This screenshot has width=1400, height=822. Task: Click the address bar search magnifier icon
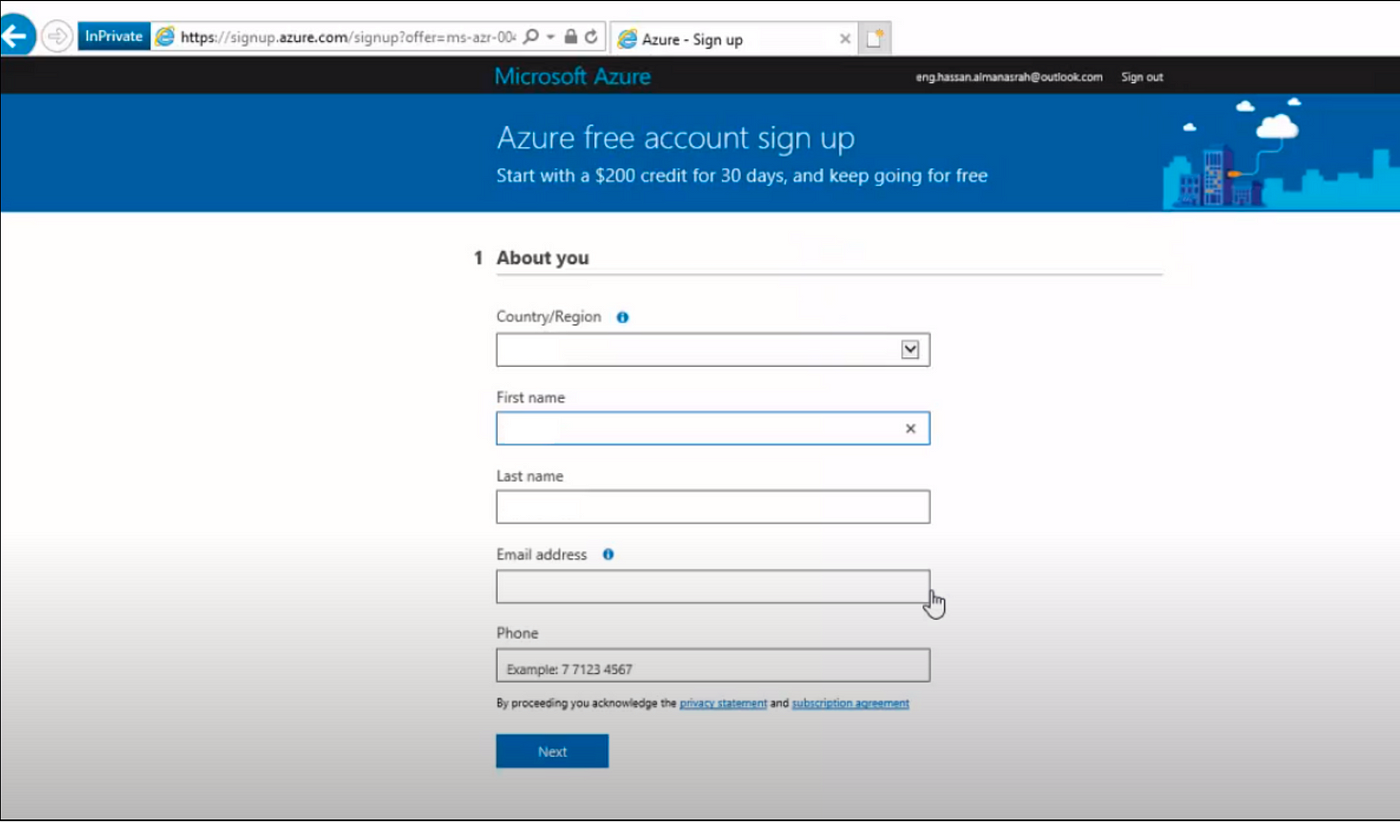point(531,36)
